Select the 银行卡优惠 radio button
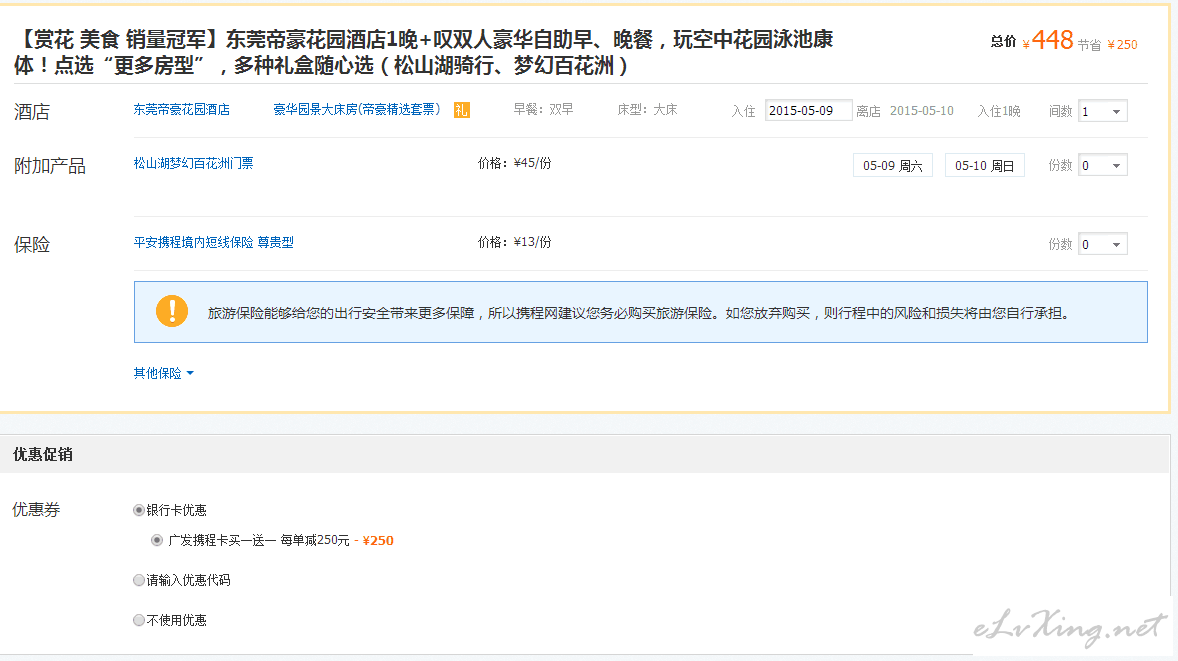Screen dimensions: 1178x661 tap(138, 510)
